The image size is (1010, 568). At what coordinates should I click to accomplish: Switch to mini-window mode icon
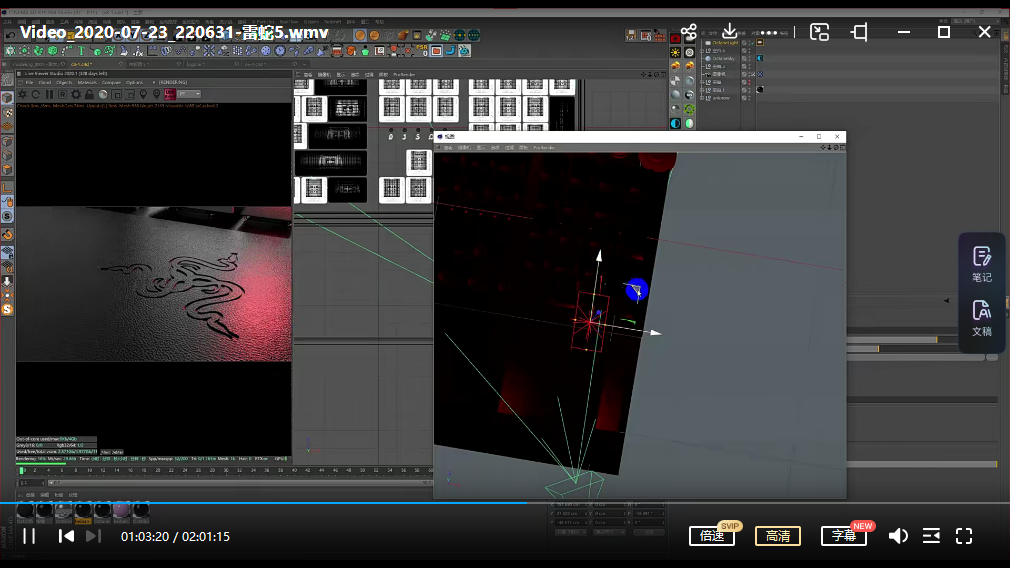point(819,32)
